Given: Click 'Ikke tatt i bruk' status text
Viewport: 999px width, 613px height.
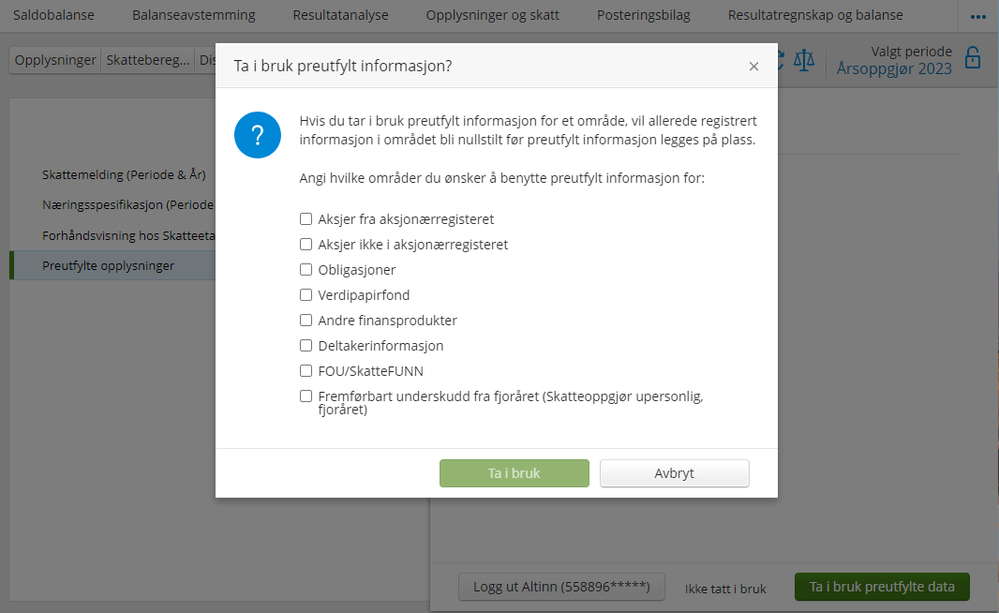Looking at the screenshot, I should (x=726, y=589).
